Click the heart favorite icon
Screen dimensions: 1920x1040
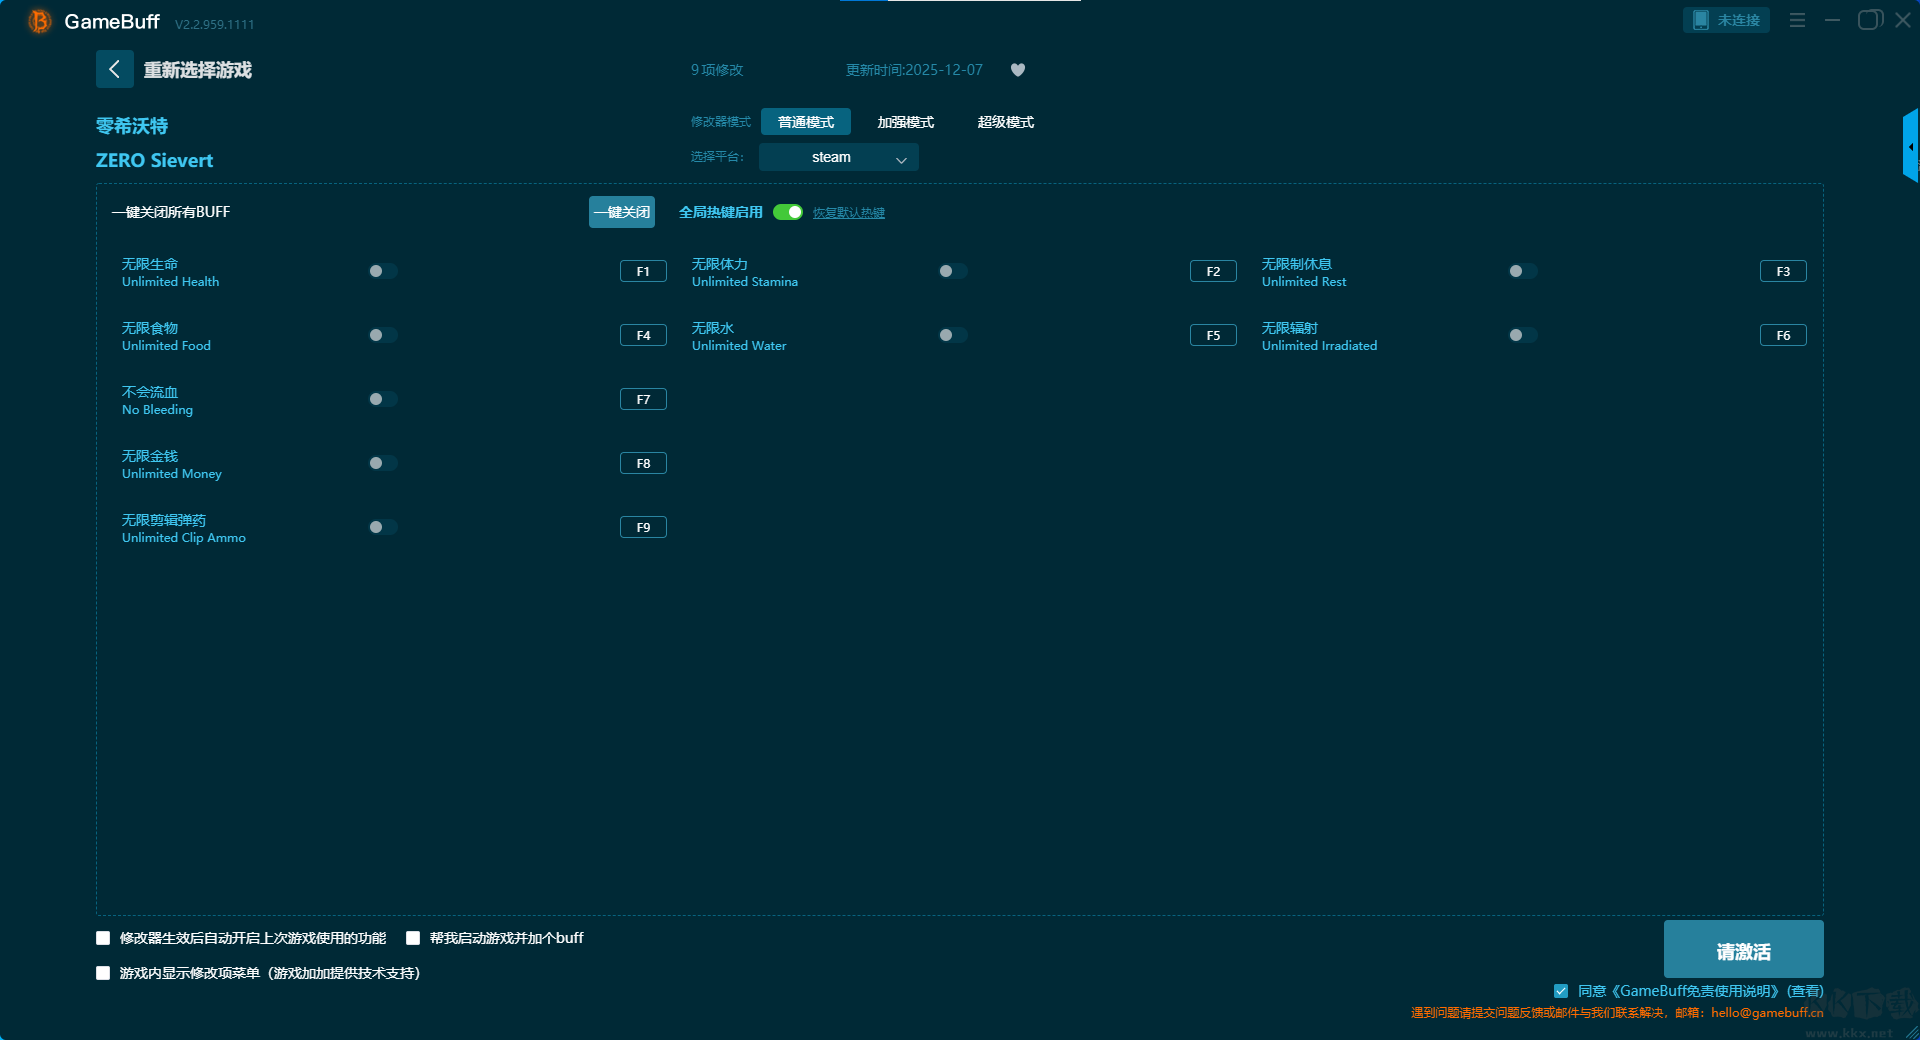1018,70
